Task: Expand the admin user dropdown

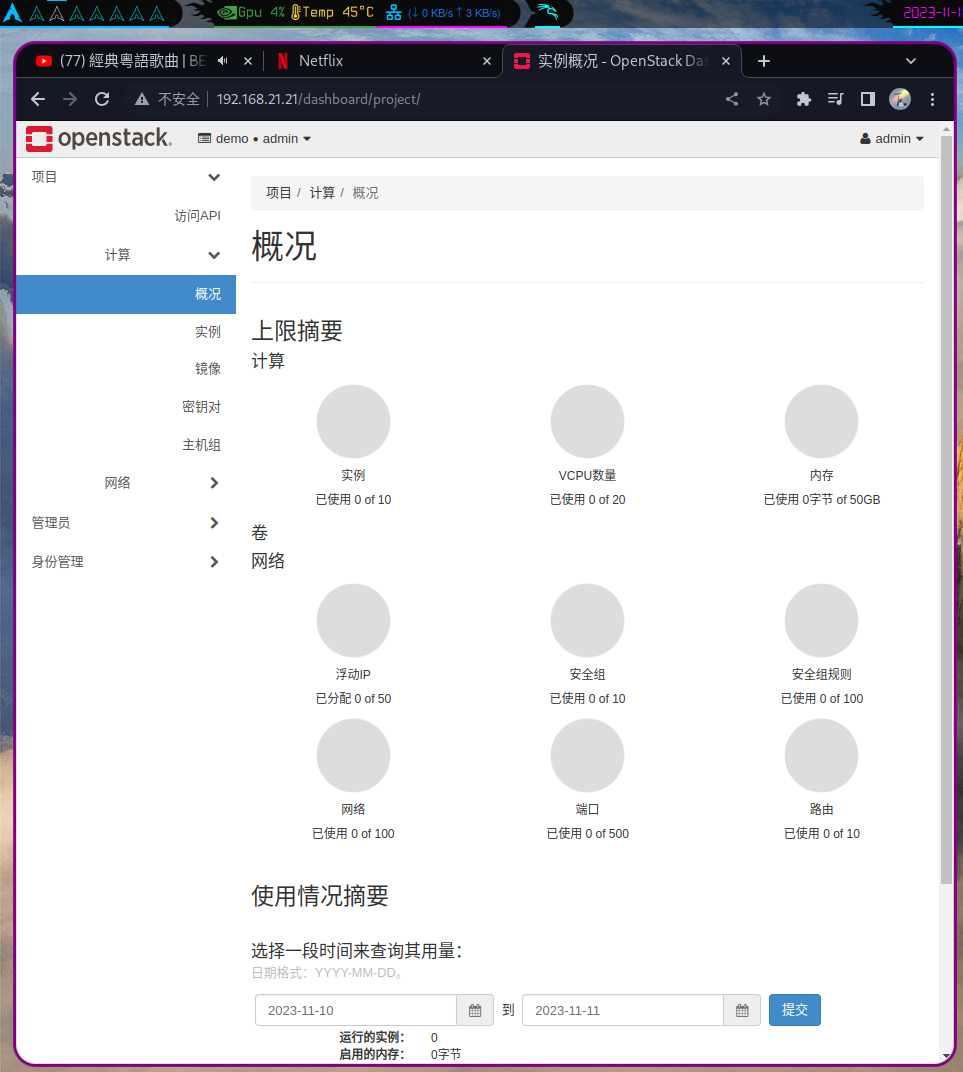Action: tap(890, 138)
